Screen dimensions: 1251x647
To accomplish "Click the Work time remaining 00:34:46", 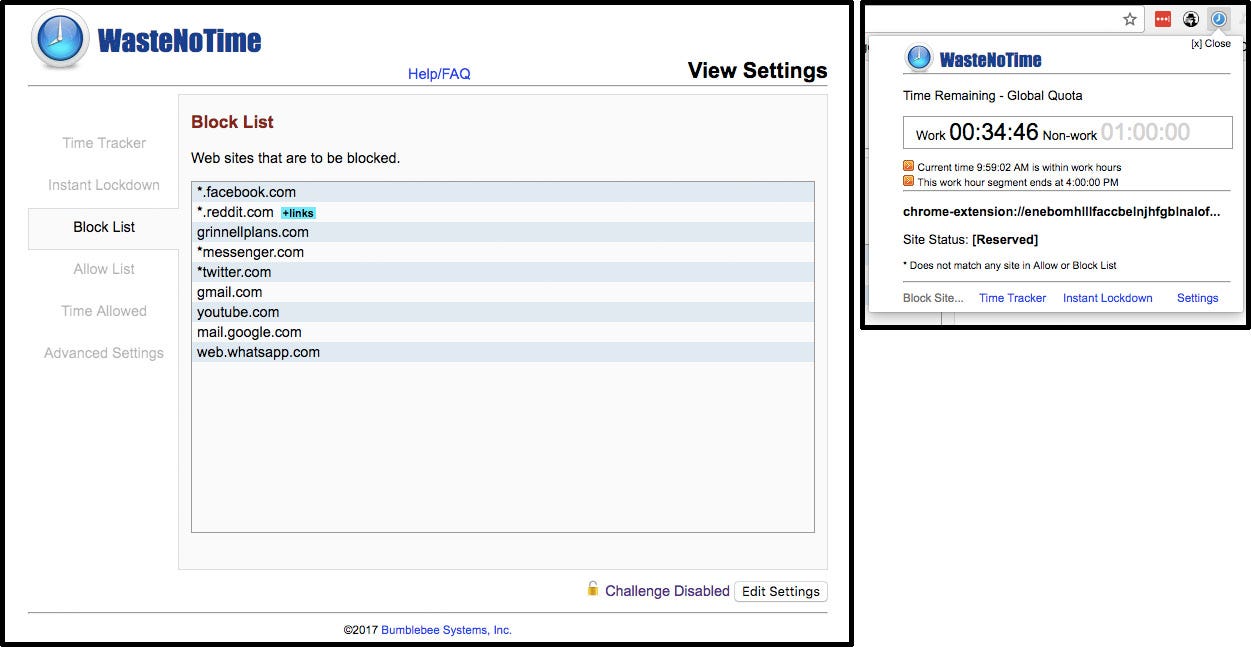I will point(994,132).
